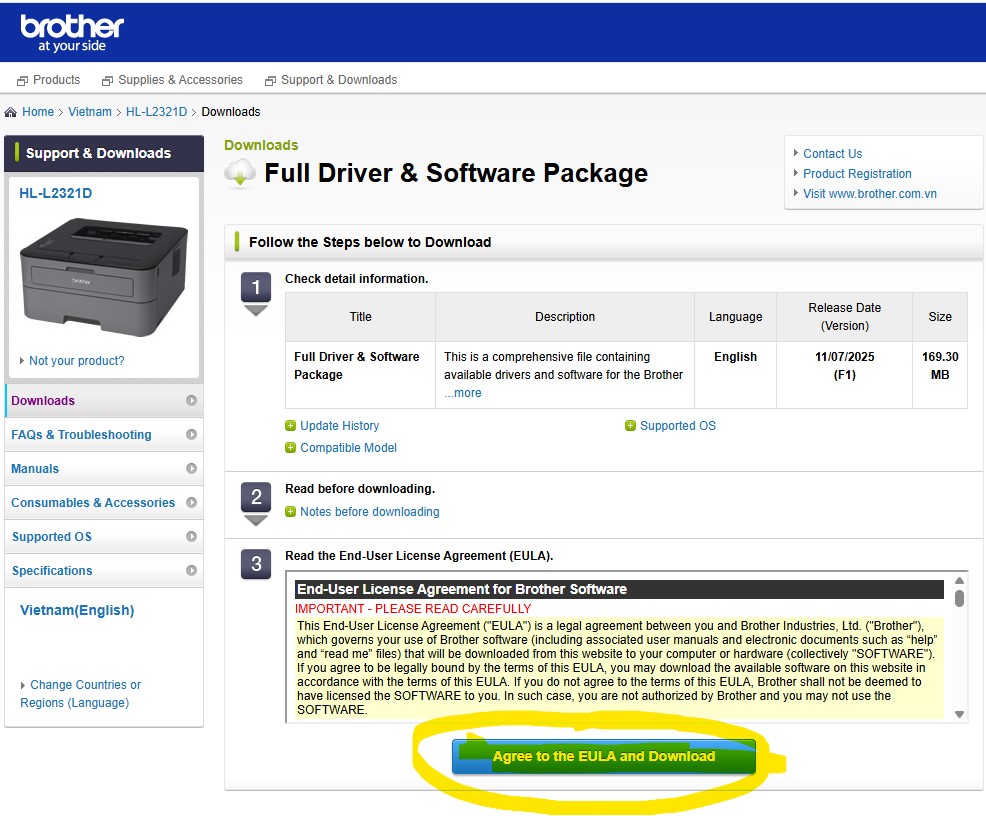Click the green plus icon beside Update History
The image size is (986, 816).
[291, 426]
